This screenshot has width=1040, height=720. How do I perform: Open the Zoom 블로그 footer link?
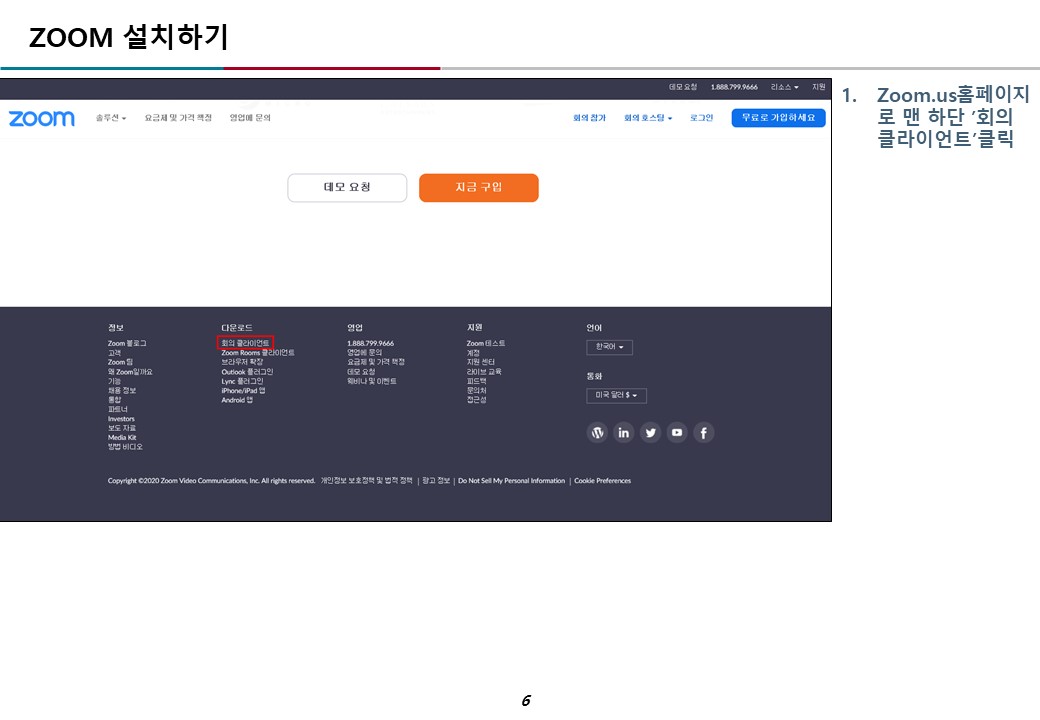pyautogui.click(x=127, y=343)
